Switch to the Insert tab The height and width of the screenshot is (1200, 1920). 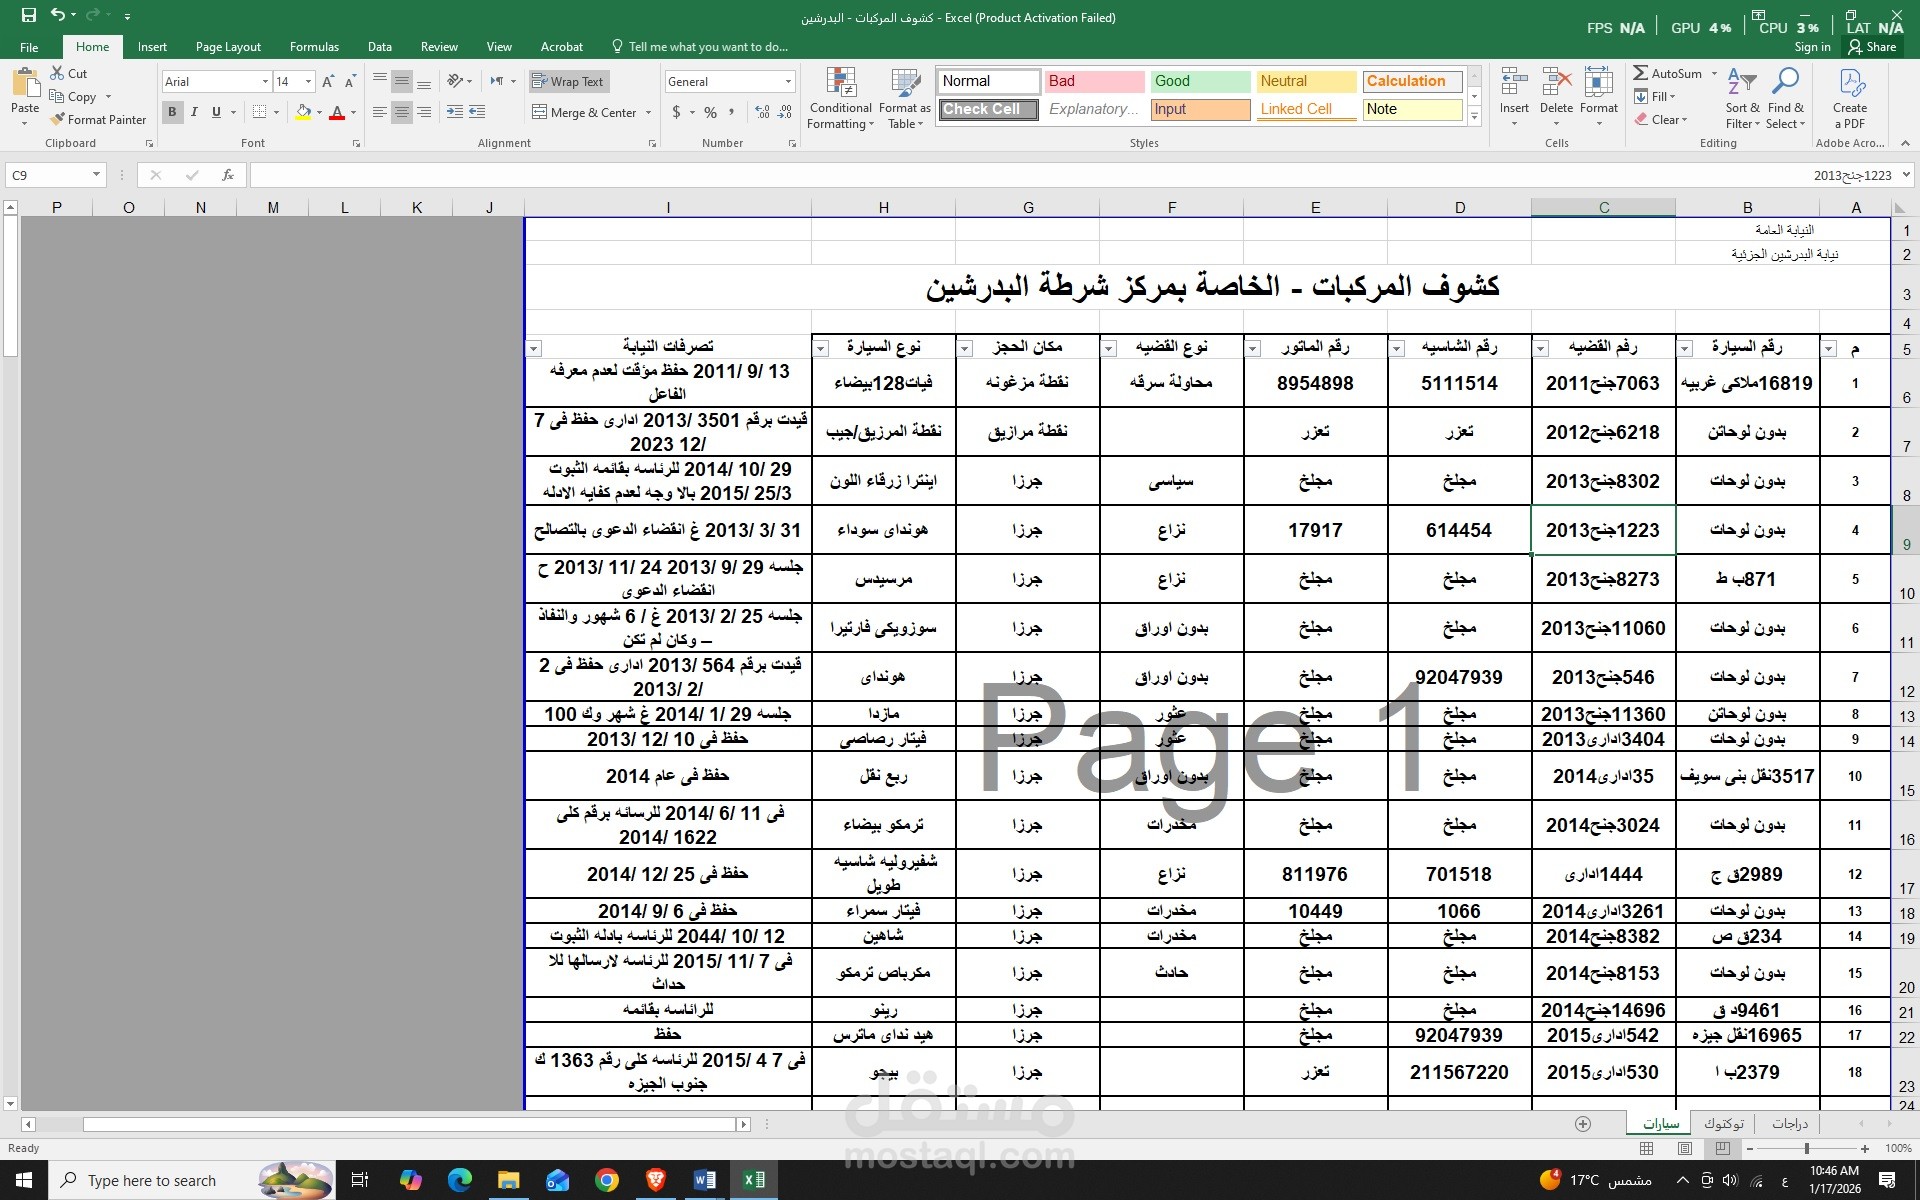tap(152, 47)
